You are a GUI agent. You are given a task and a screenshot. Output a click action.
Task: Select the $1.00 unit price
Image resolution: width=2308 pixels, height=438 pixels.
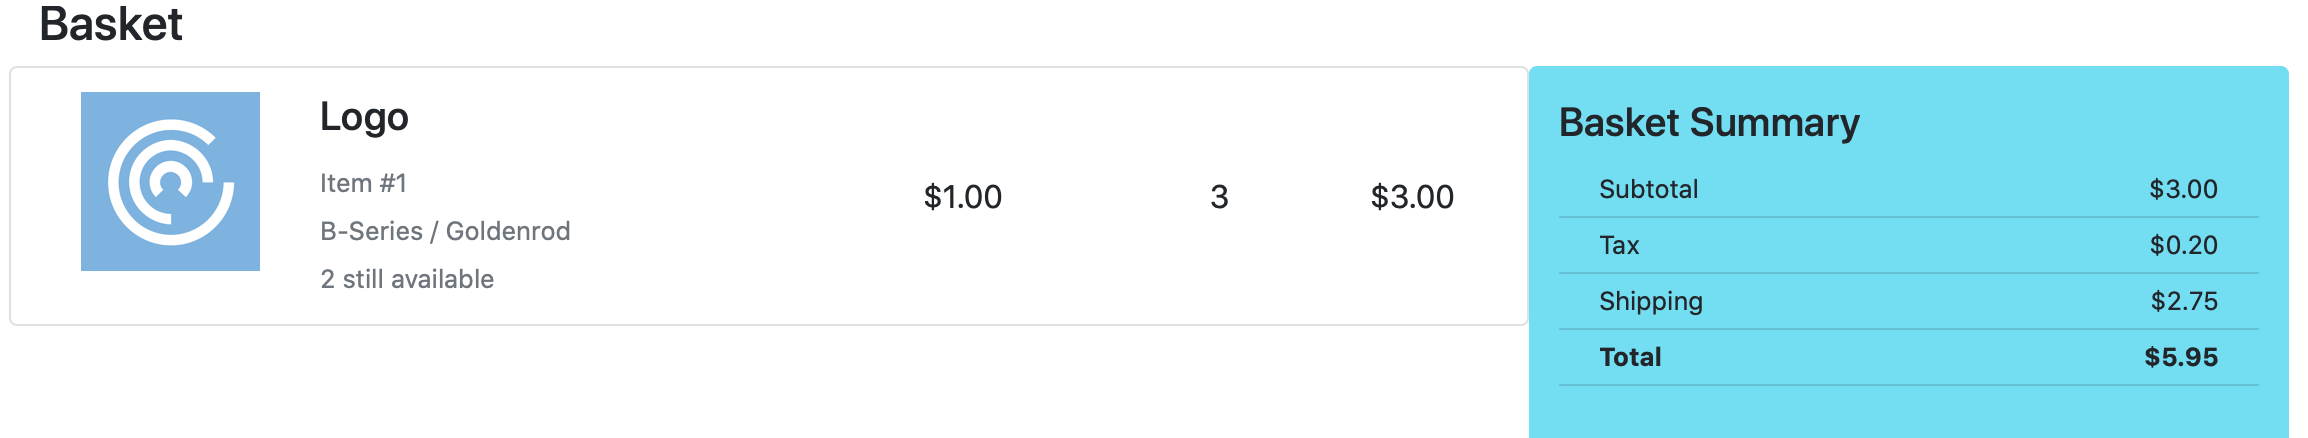[x=963, y=197]
